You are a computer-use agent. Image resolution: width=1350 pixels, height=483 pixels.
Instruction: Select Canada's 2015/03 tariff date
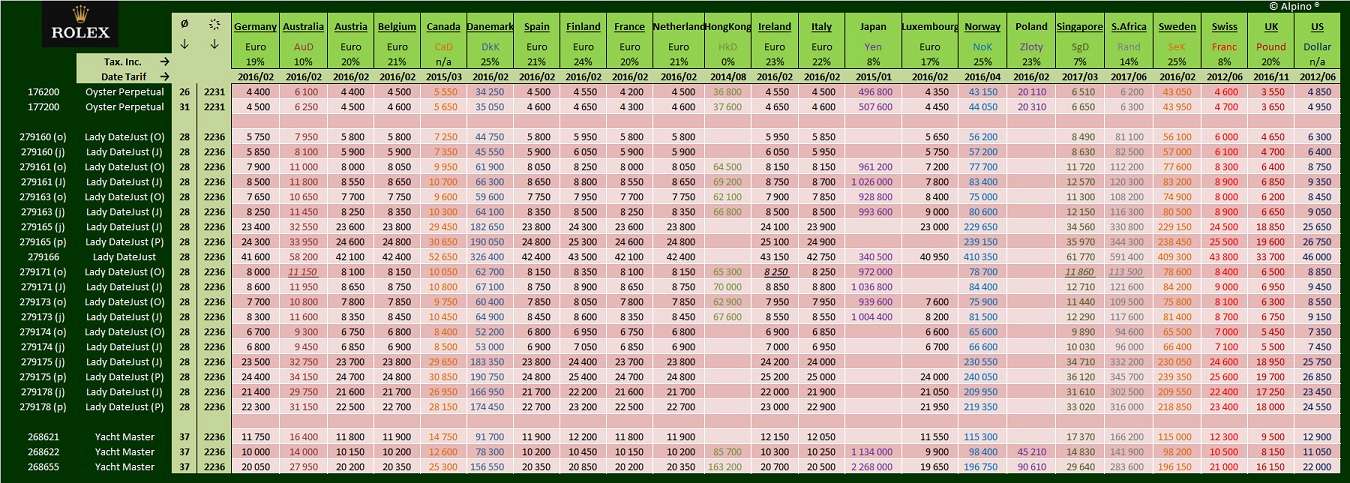(x=444, y=76)
